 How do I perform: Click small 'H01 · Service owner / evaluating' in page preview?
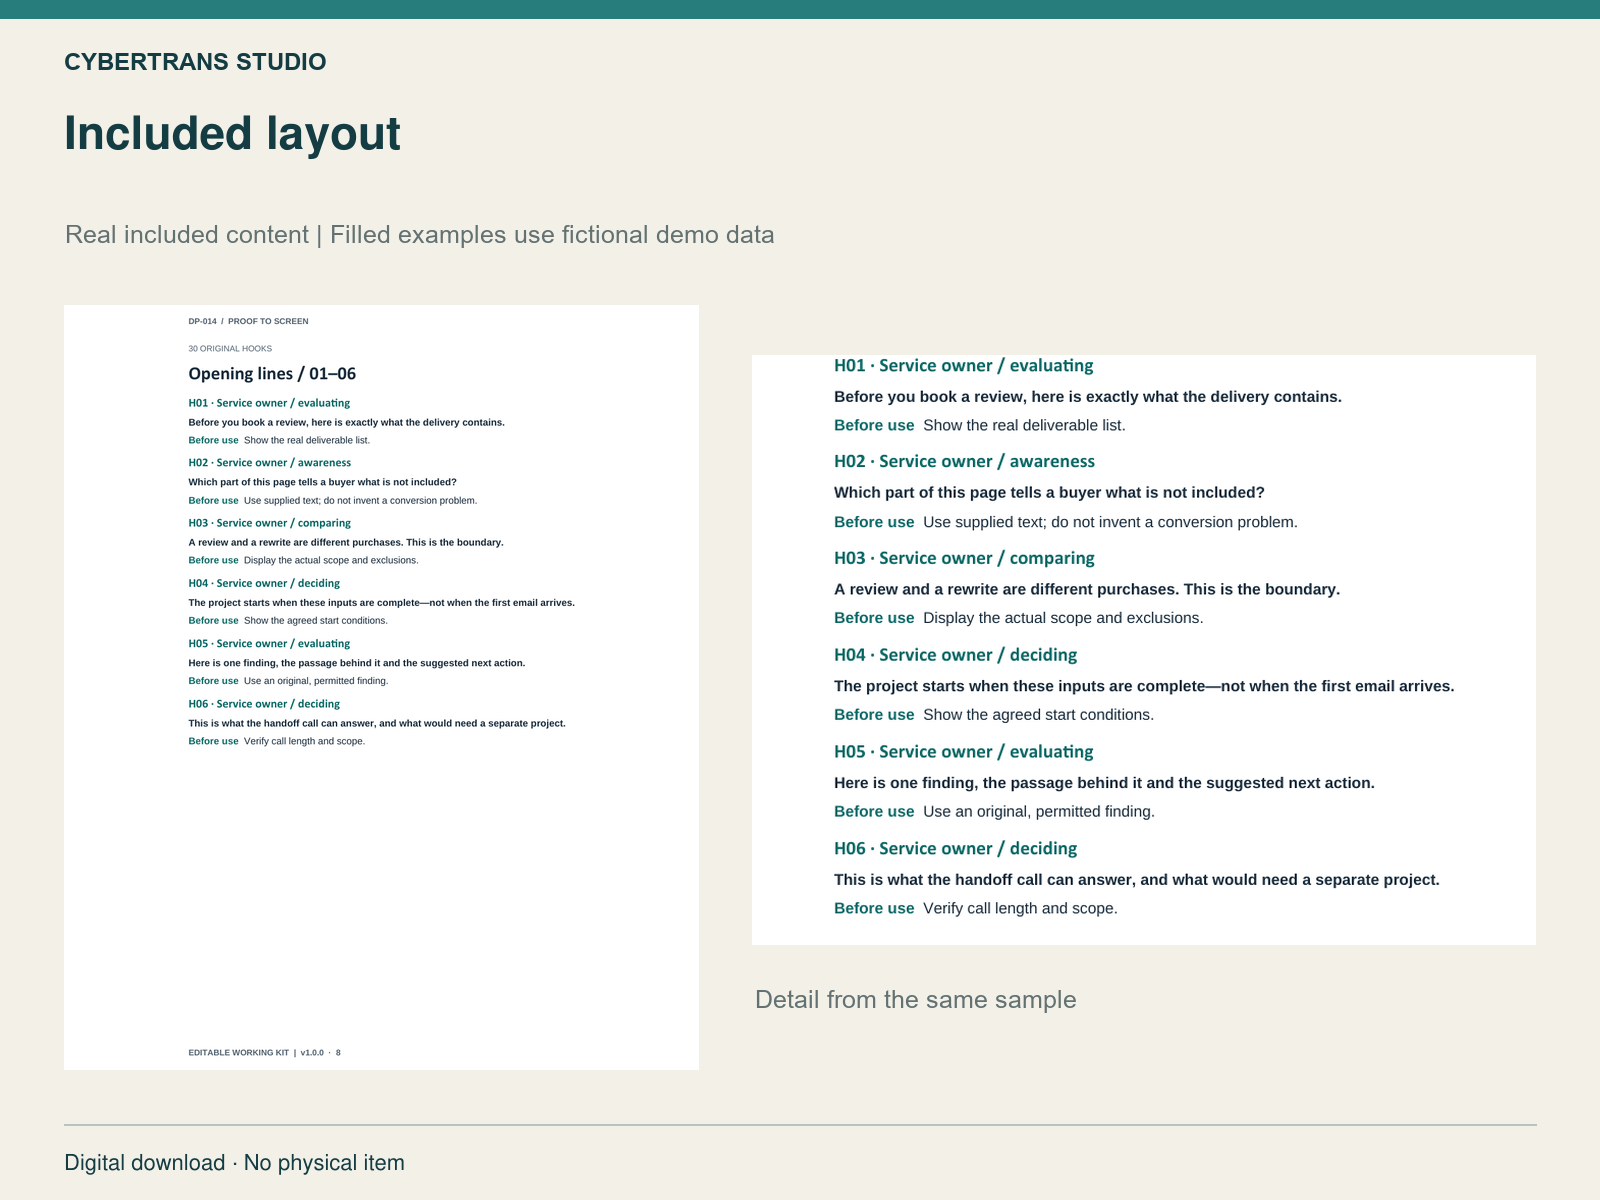coord(269,404)
